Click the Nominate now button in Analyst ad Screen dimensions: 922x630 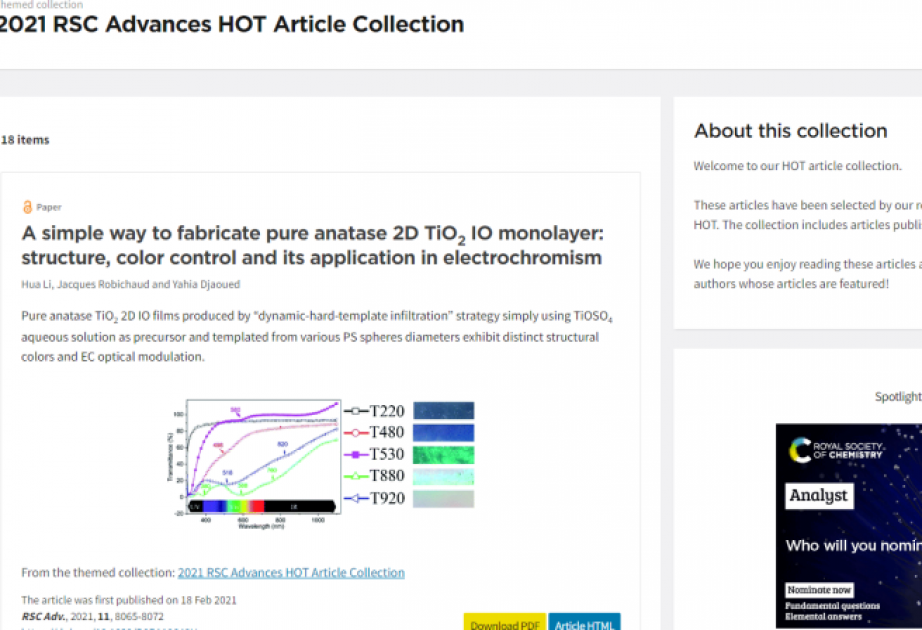(x=819, y=589)
